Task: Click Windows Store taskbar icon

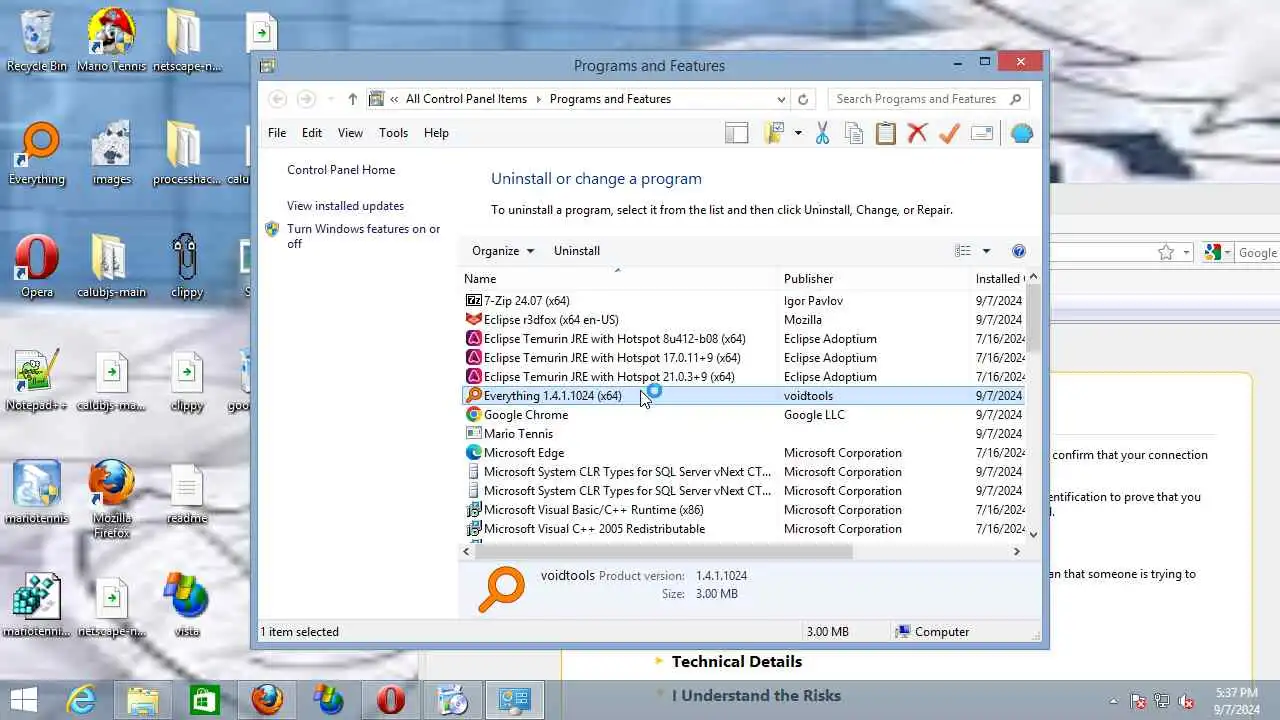Action: pyautogui.click(x=205, y=700)
